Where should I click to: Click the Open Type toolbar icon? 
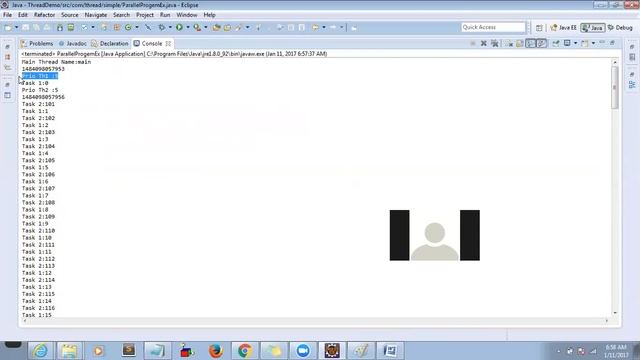click(x=217, y=27)
